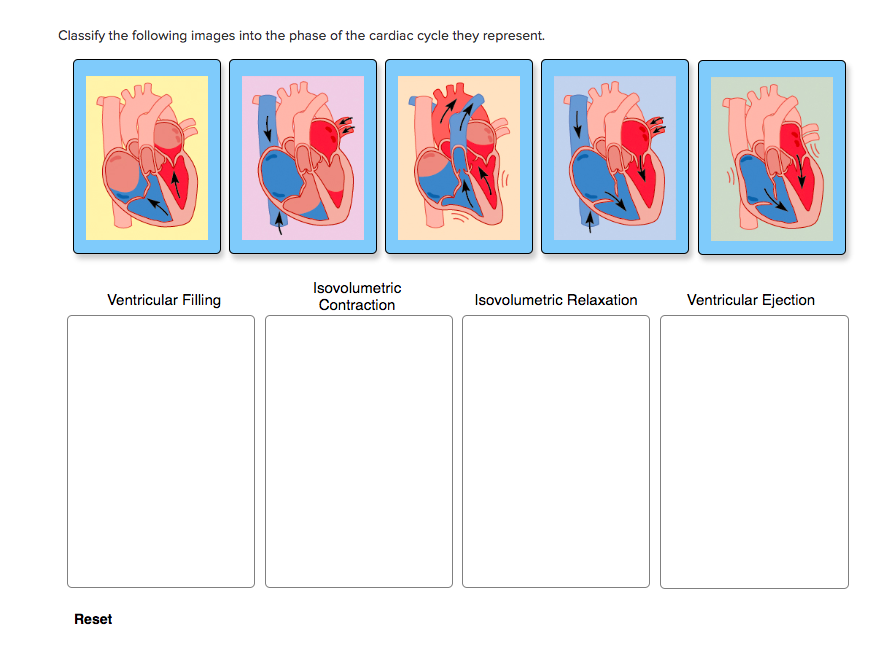Select the orange background heart image card
Image resolution: width=891 pixels, height=665 pixels.
(459, 157)
